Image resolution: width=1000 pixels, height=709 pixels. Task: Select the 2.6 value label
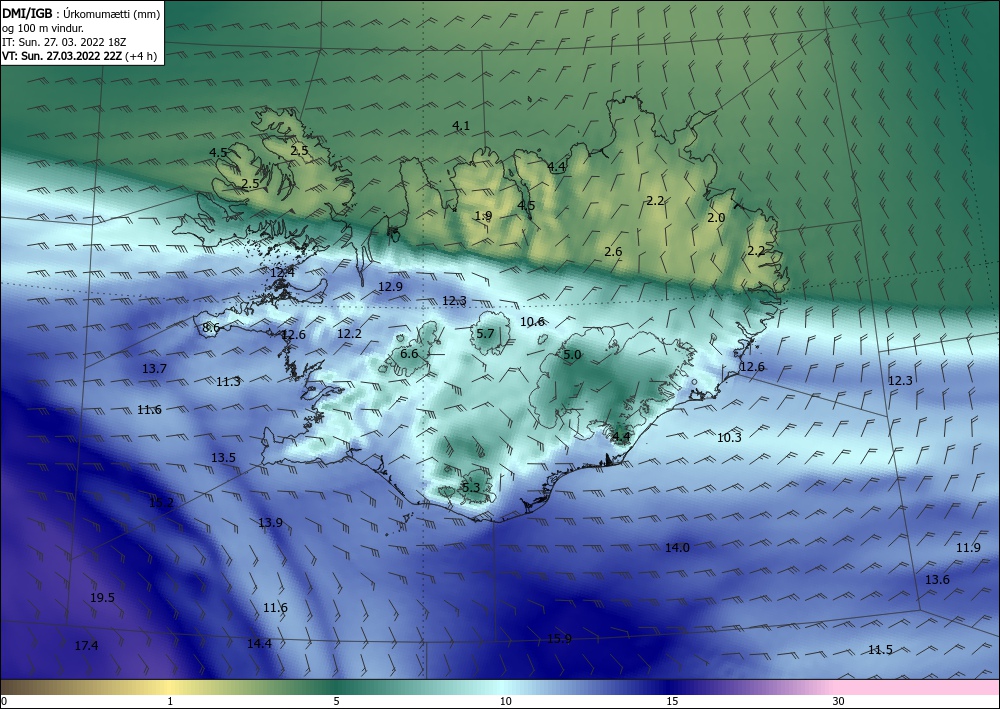[x=613, y=251]
